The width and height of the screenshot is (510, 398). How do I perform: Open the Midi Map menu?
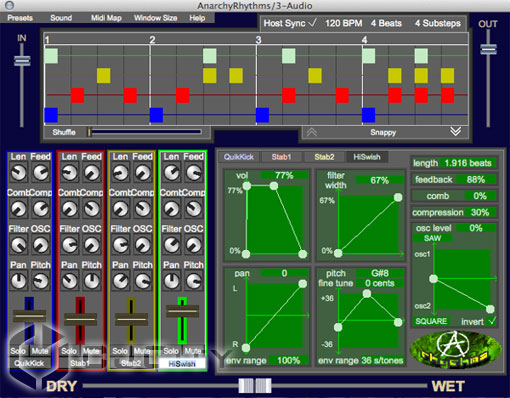tap(106, 18)
